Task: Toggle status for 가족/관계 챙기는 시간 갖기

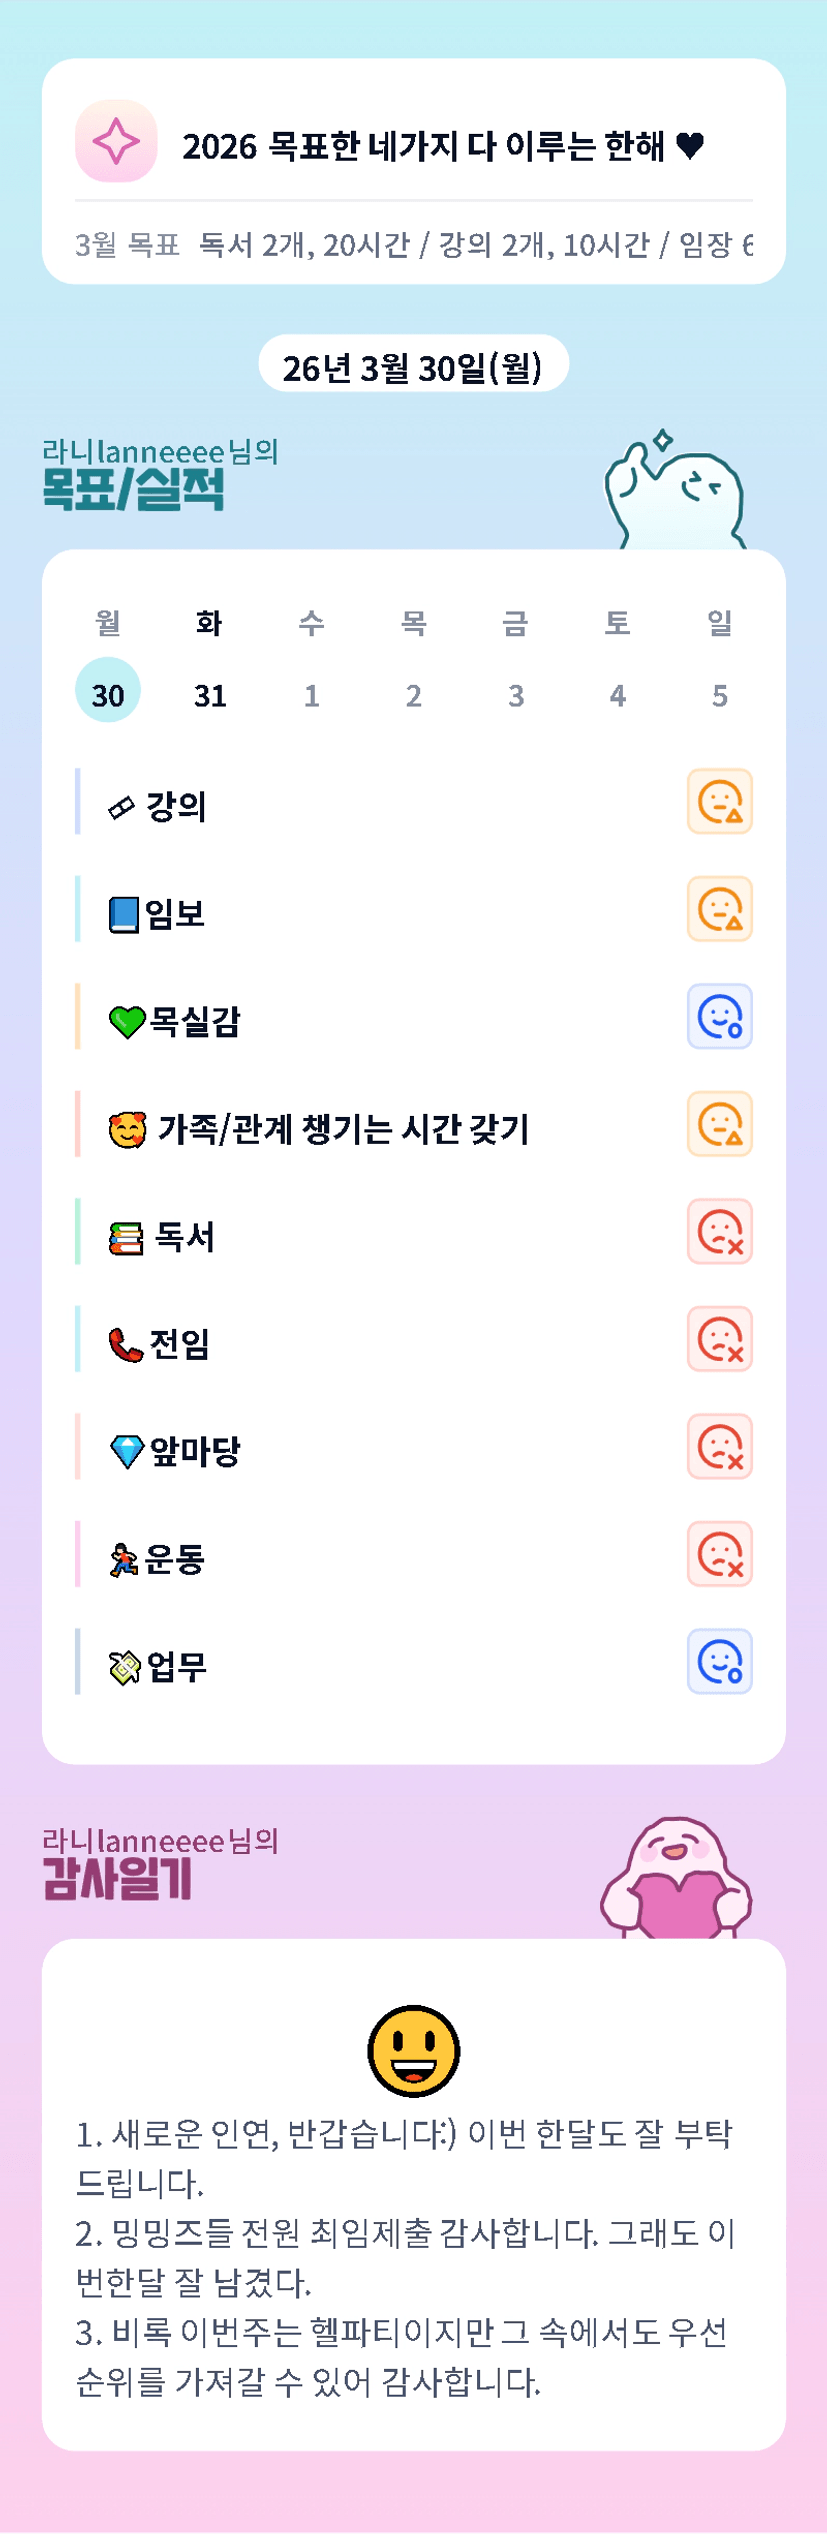Action: click(719, 1124)
